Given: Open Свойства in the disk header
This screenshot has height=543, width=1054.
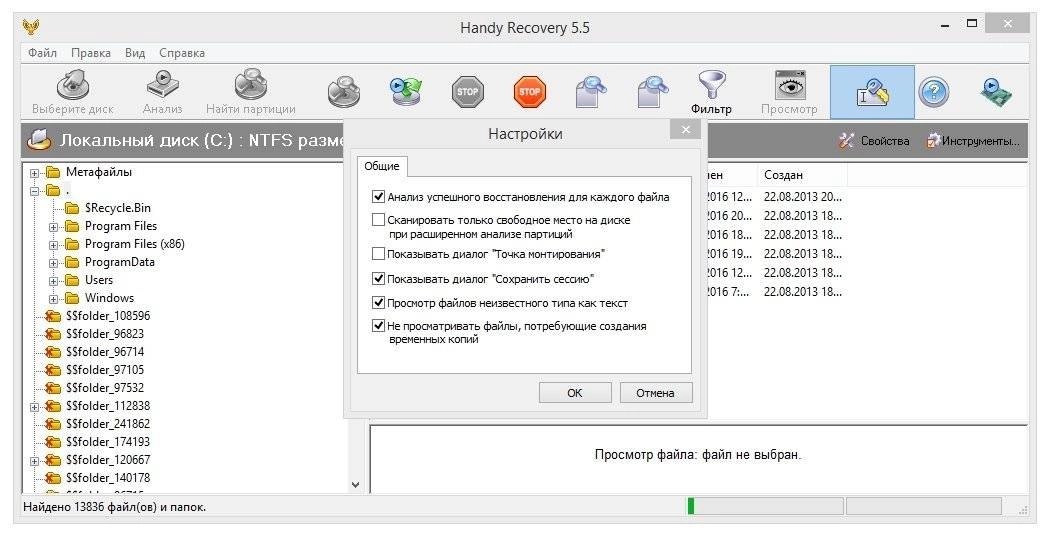Looking at the screenshot, I should pyautogui.click(x=874, y=140).
